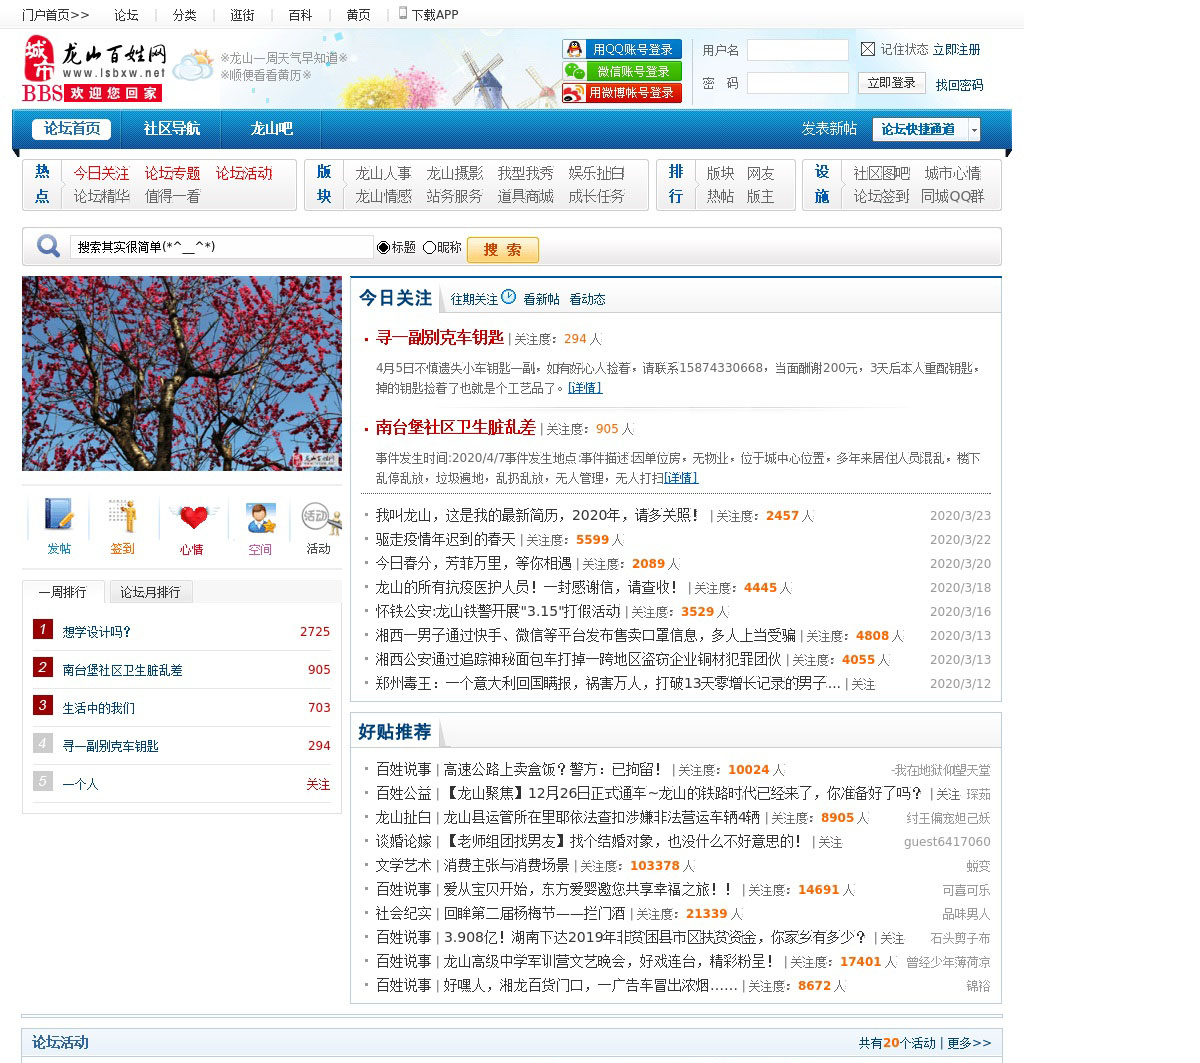Click the 发帖 post icon
The width and height of the screenshot is (1200, 1063).
pyautogui.click(x=59, y=516)
